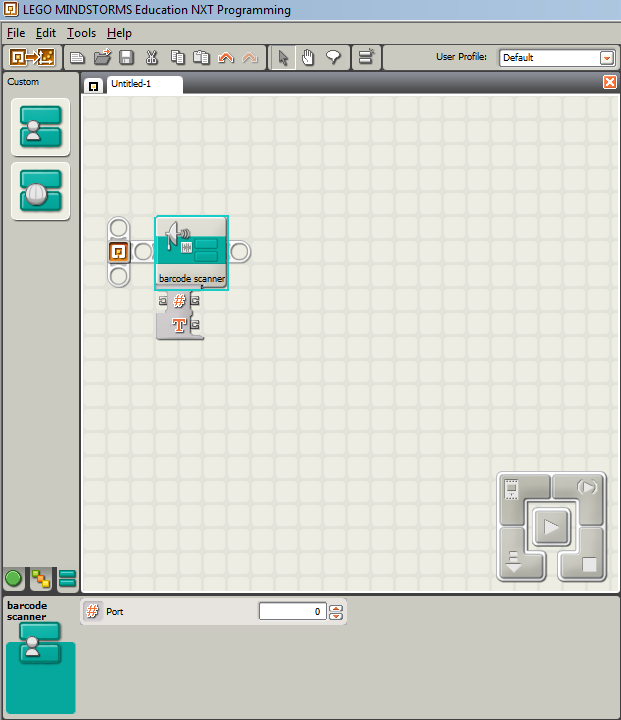This screenshot has height=720, width=621.
Task: Click the program start icon beside Untitled-1
Action: click(x=93, y=86)
